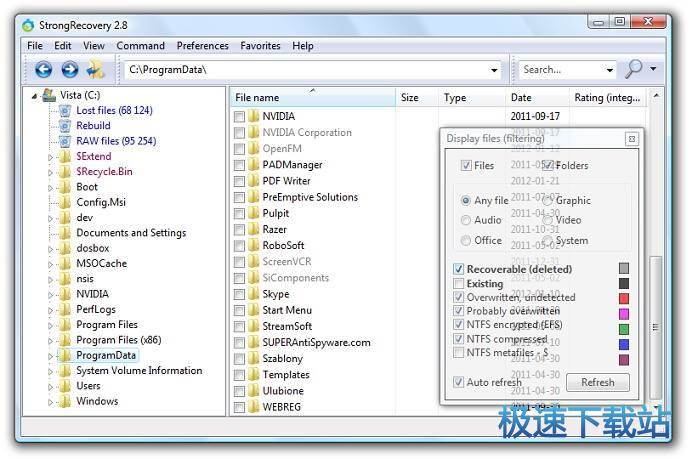This screenshot has height=459, width=692.
Task: Open the Command menu
Action: 140,46
